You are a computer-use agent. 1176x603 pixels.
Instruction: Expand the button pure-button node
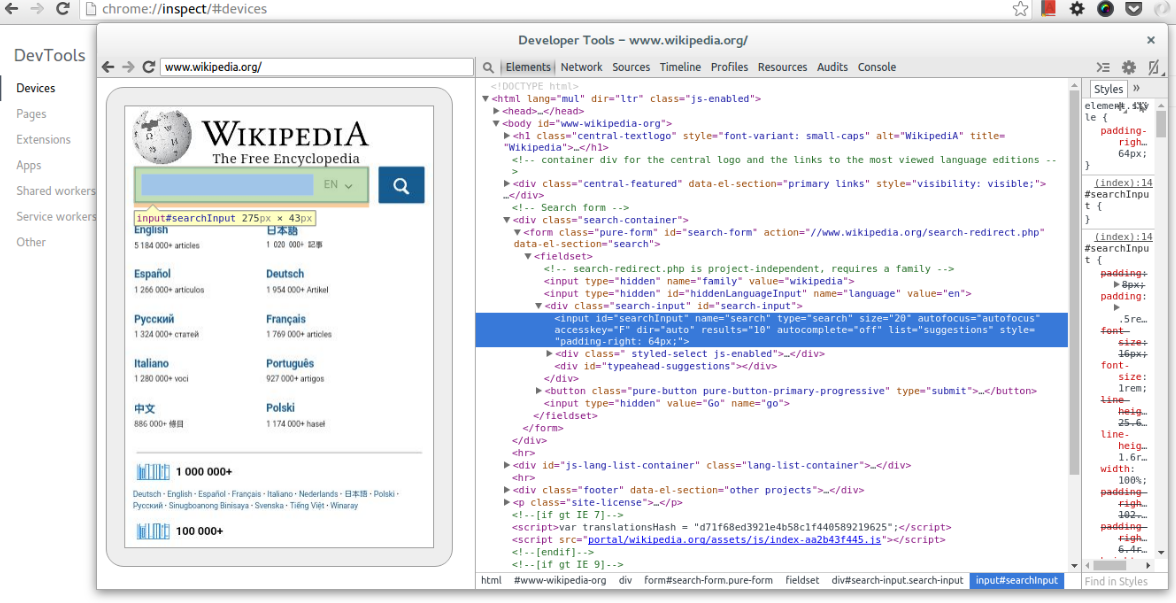[x=538, y=391]
